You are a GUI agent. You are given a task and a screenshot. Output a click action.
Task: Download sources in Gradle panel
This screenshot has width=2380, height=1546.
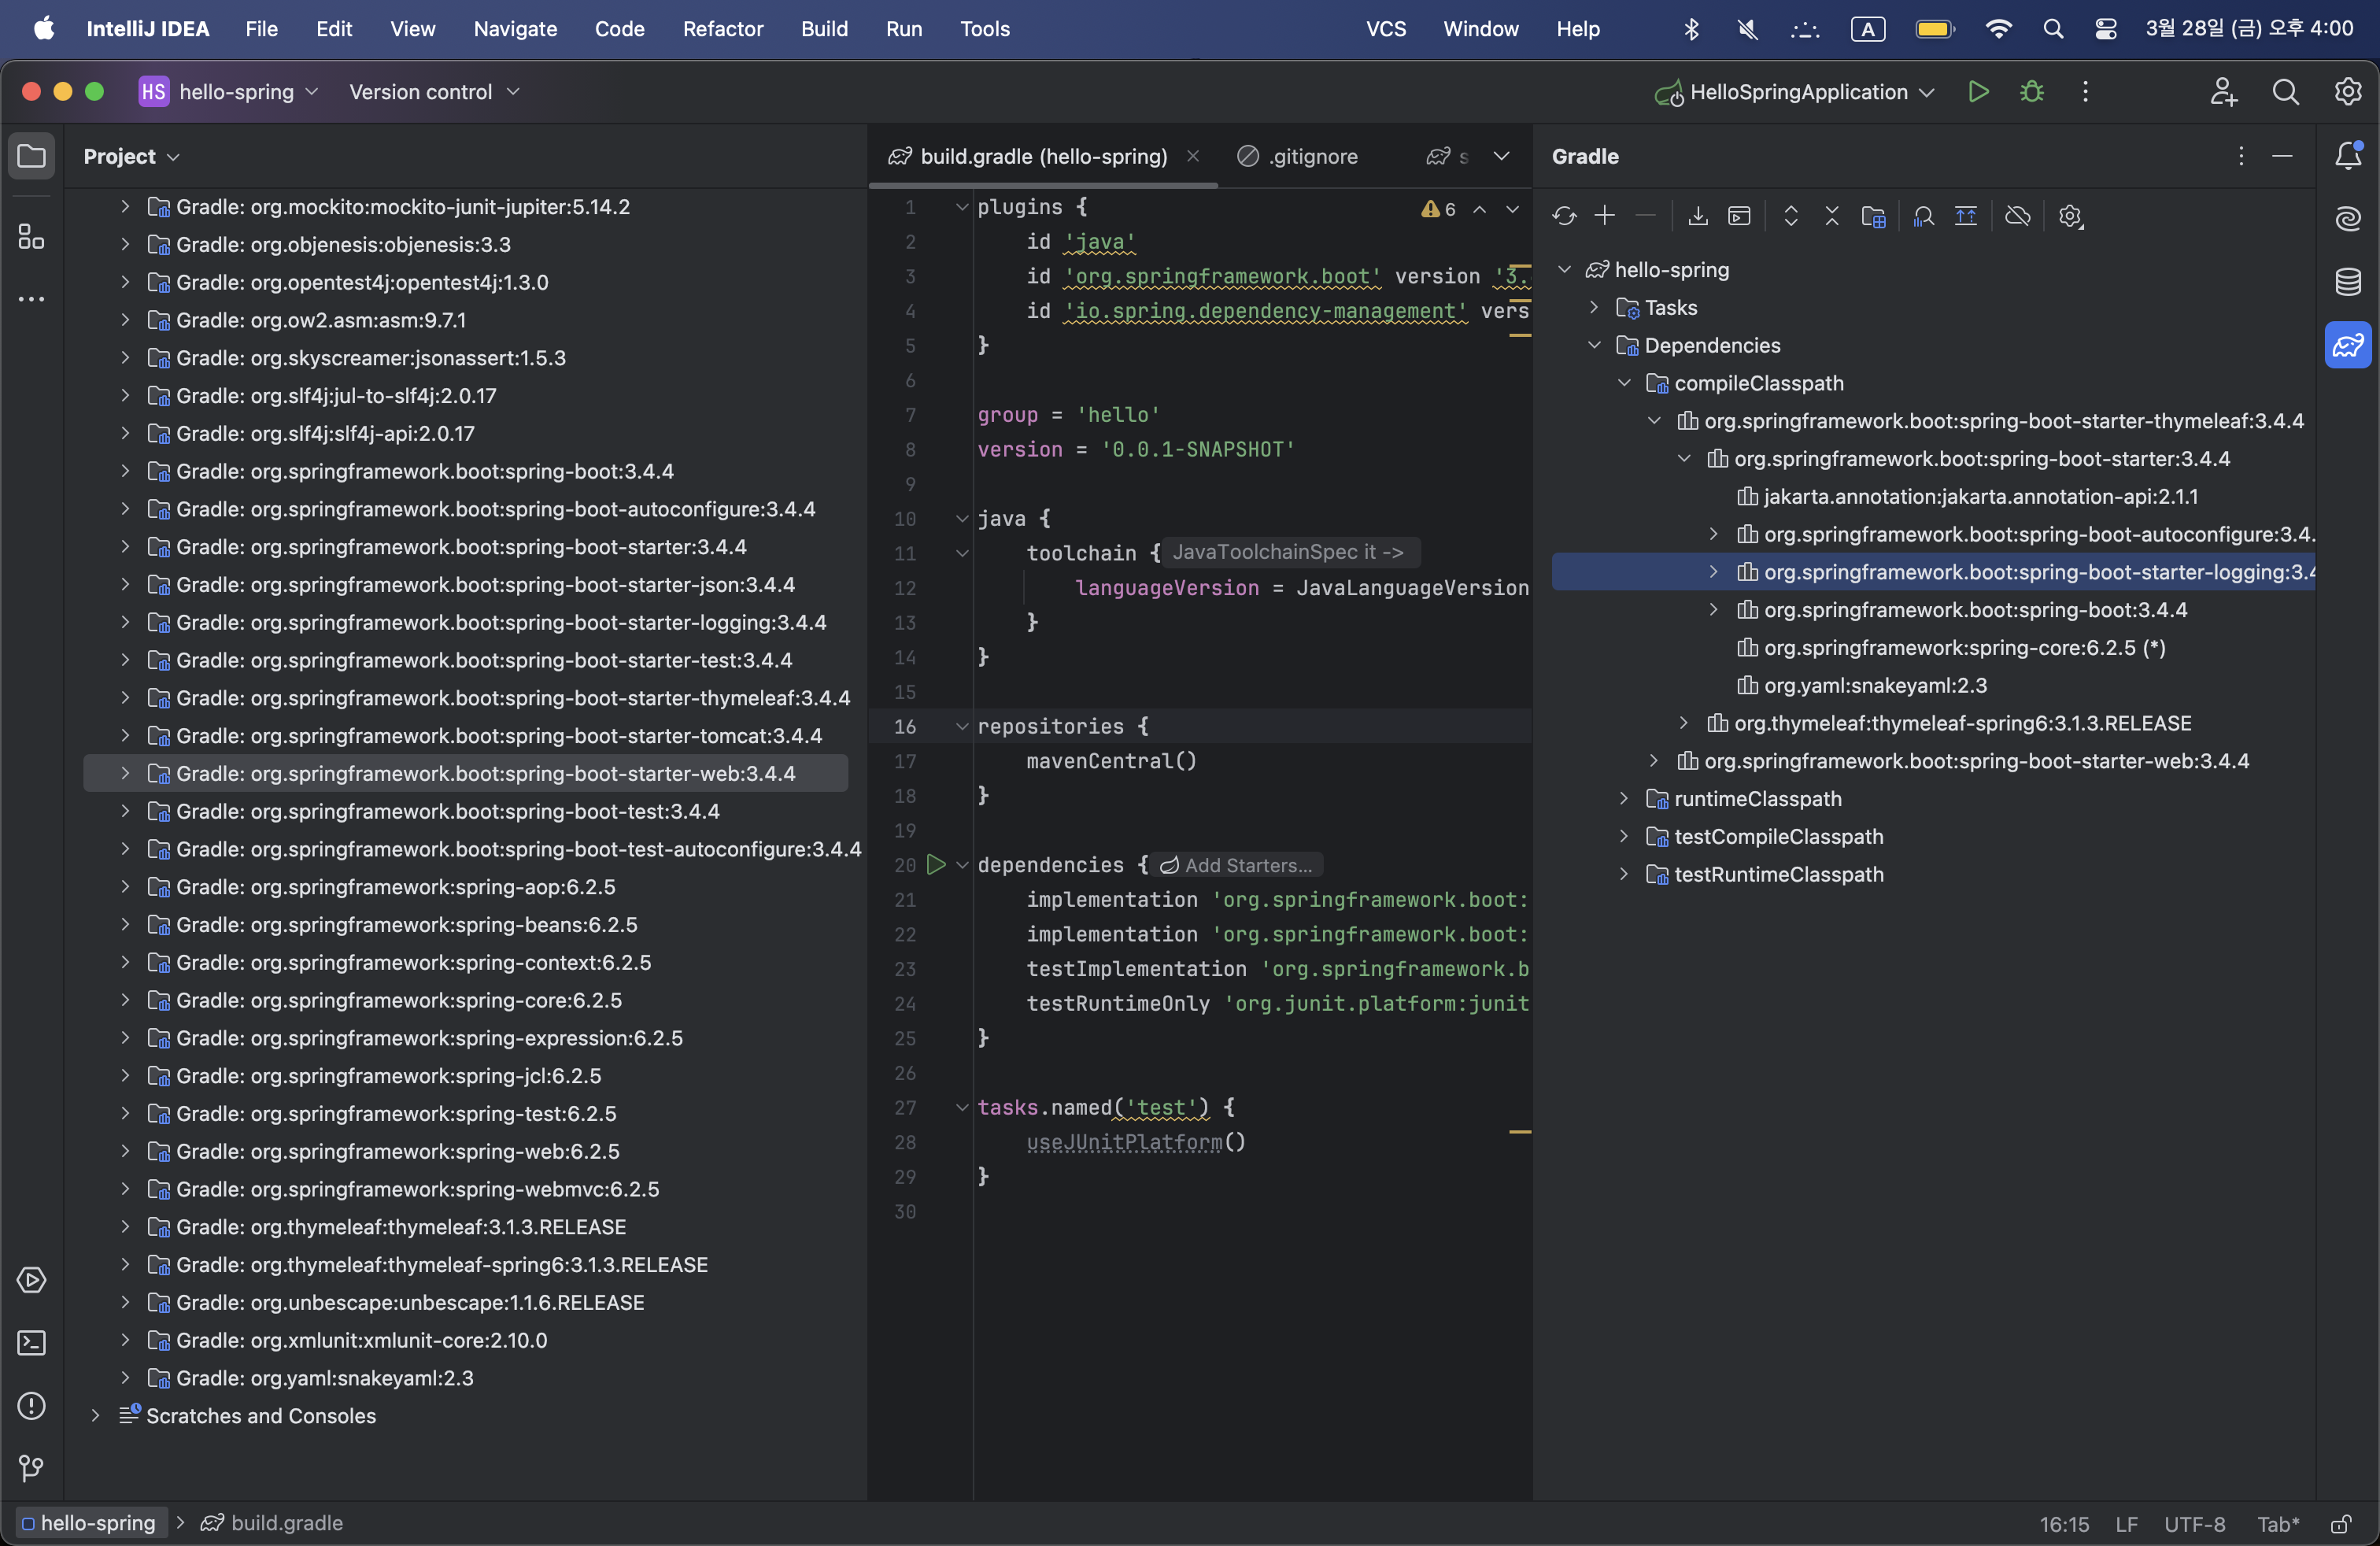point(1698,216)
